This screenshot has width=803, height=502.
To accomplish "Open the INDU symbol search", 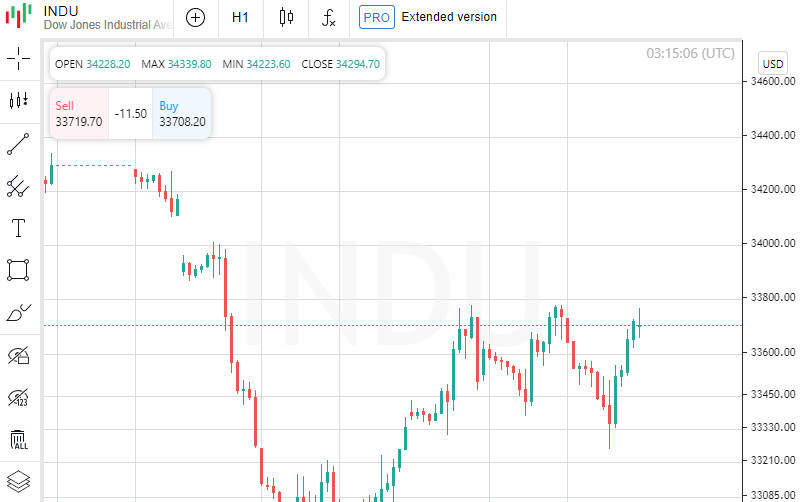I will 92,17.
